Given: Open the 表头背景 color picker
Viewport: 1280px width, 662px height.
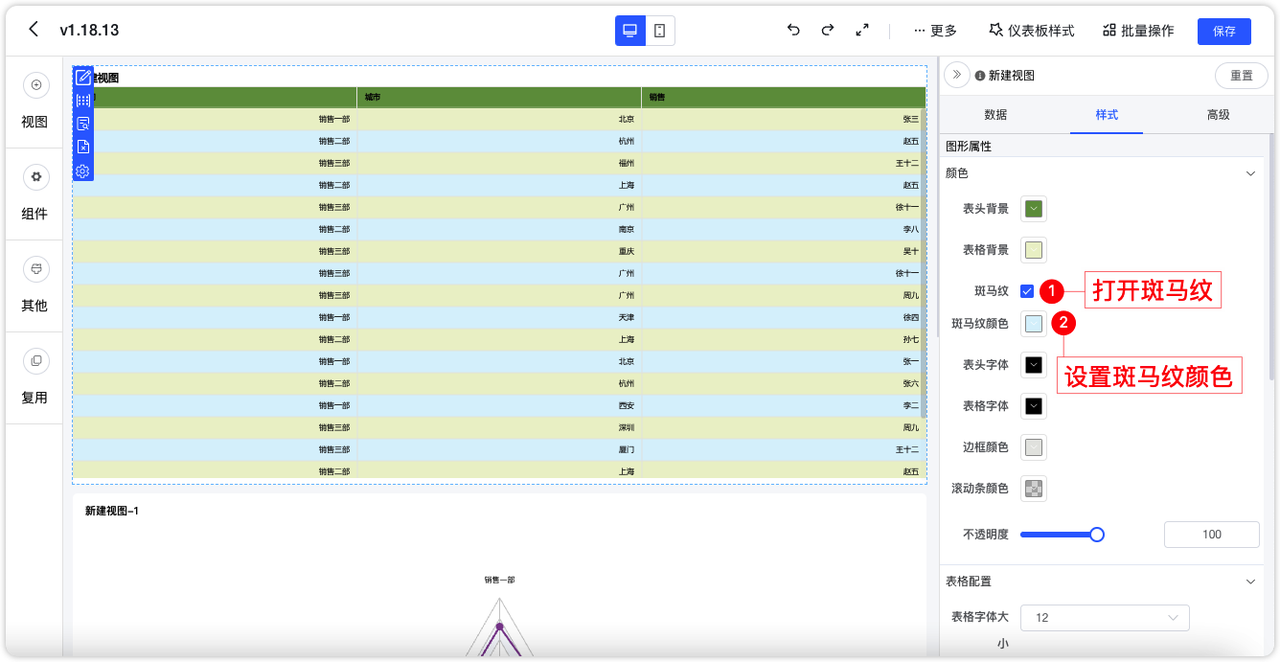Looking at the screenshot, I should coord(1034,209).
